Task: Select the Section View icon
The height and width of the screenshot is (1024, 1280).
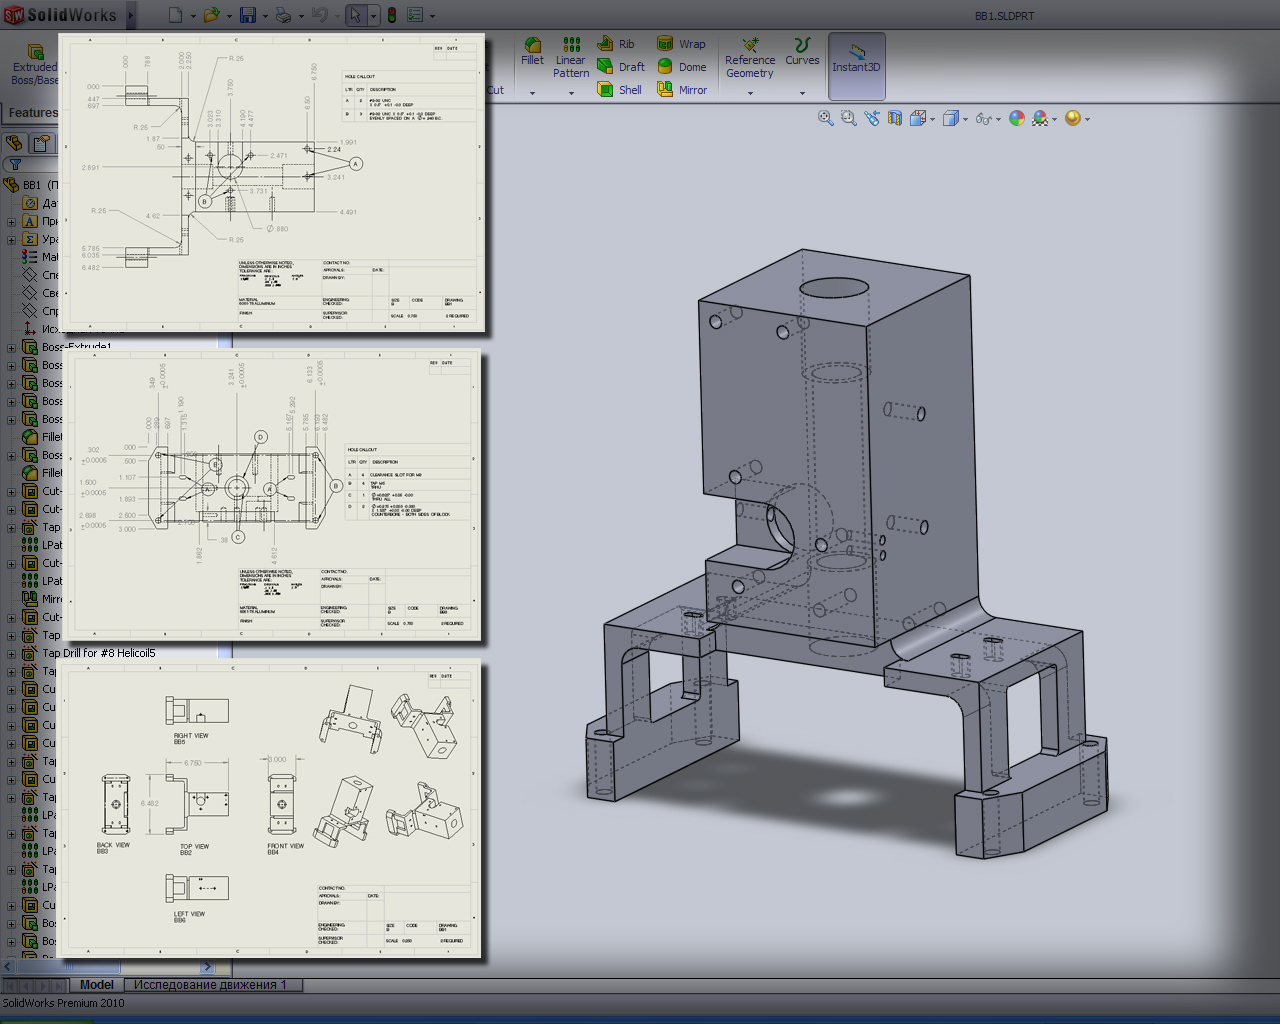Action: coord(894,118)
